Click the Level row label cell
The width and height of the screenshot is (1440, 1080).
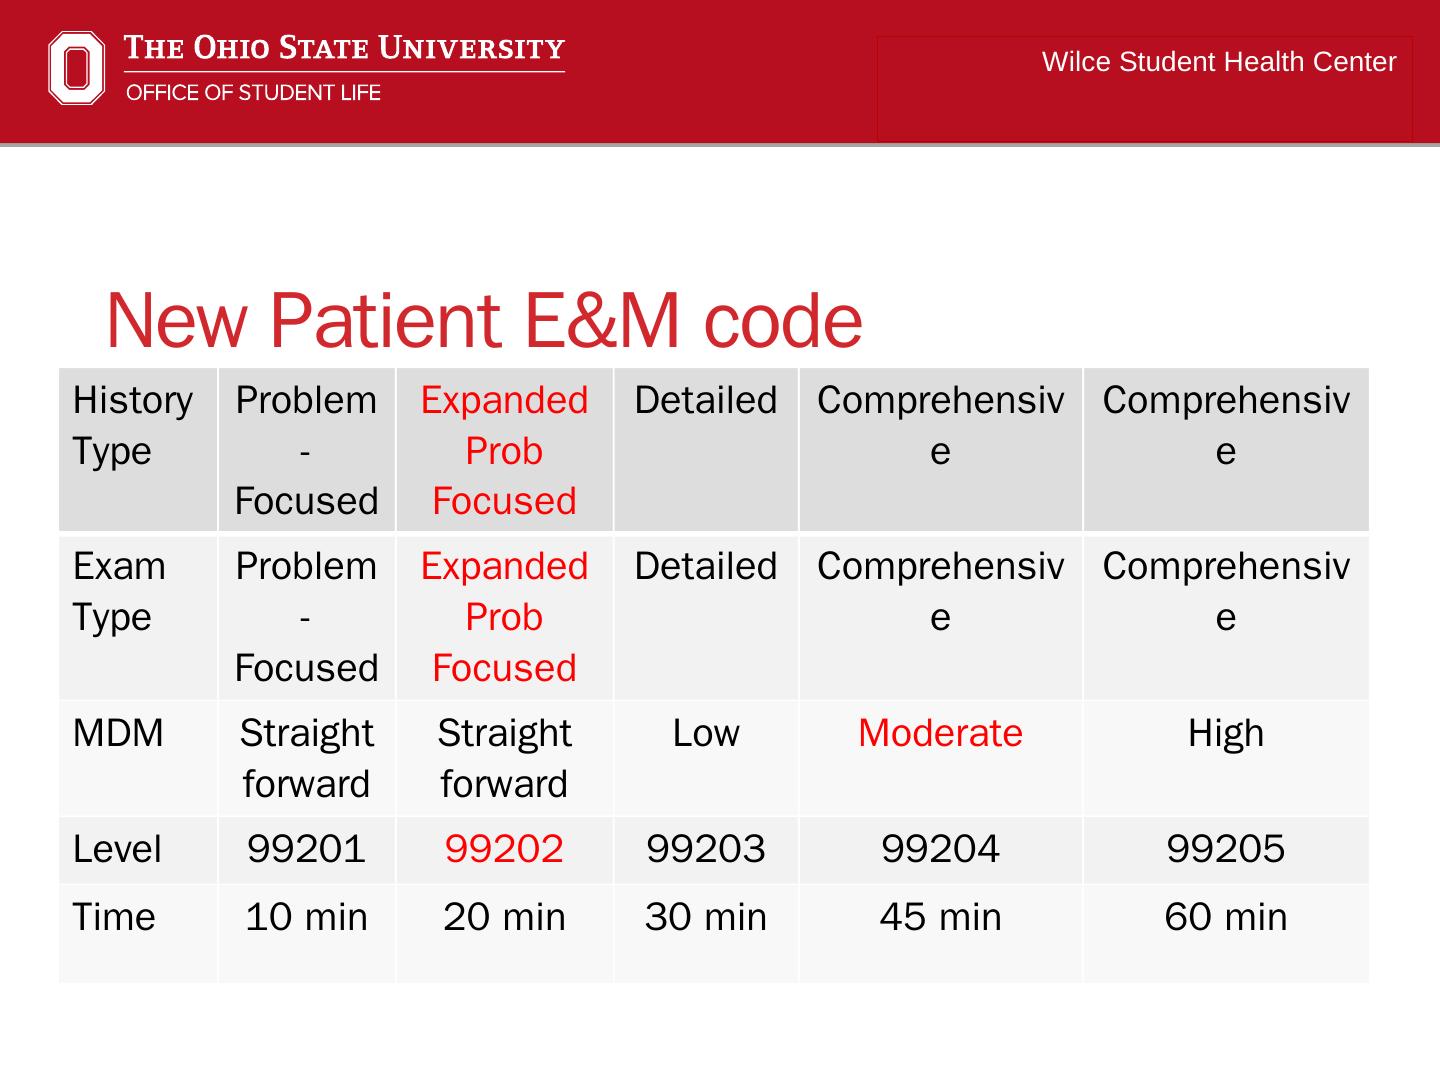pyautogui.click(x=117, y=849)
